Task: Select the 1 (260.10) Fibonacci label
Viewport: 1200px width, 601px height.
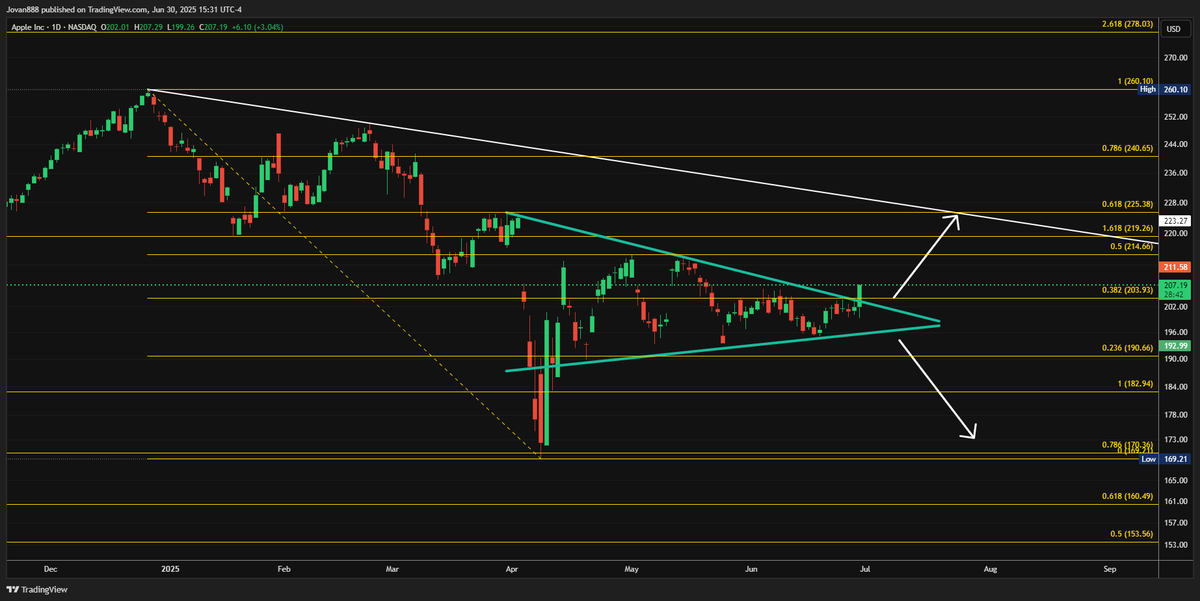Action: click(1136, 81)
